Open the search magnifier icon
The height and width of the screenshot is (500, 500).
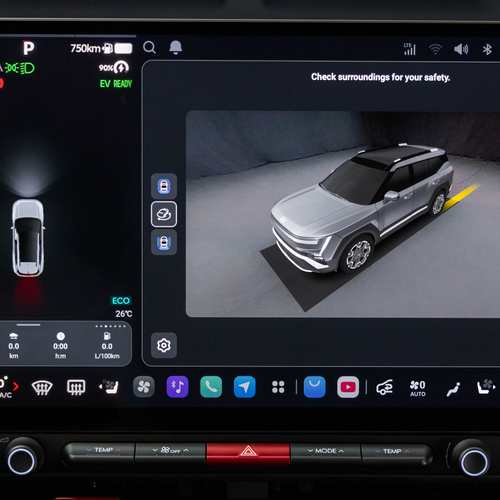(x=149, y=48)
